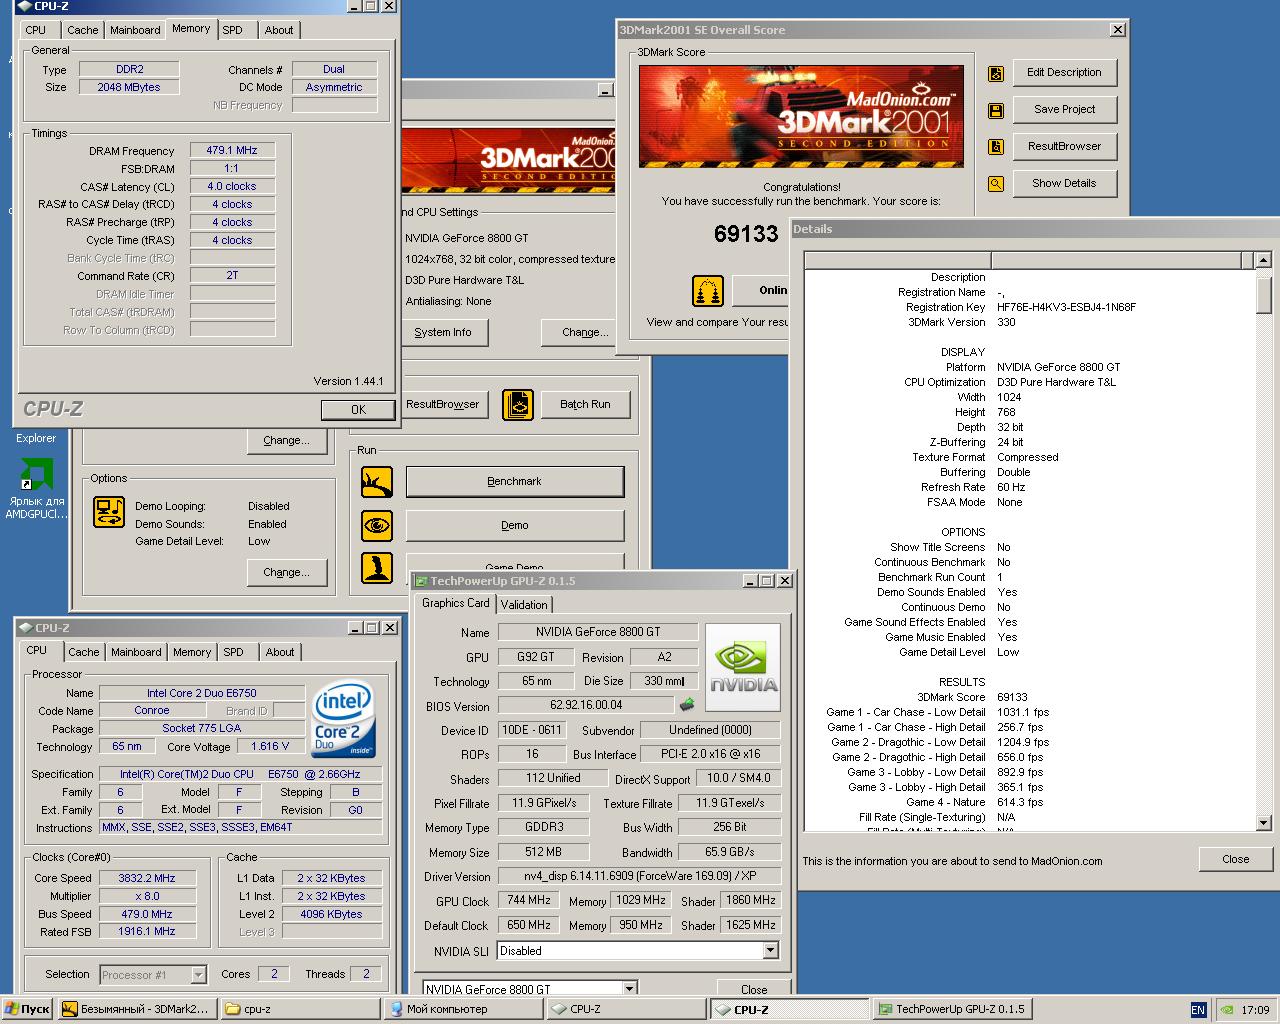
Task: Click the ResultBrowser icon in score window
Action: 996,147
